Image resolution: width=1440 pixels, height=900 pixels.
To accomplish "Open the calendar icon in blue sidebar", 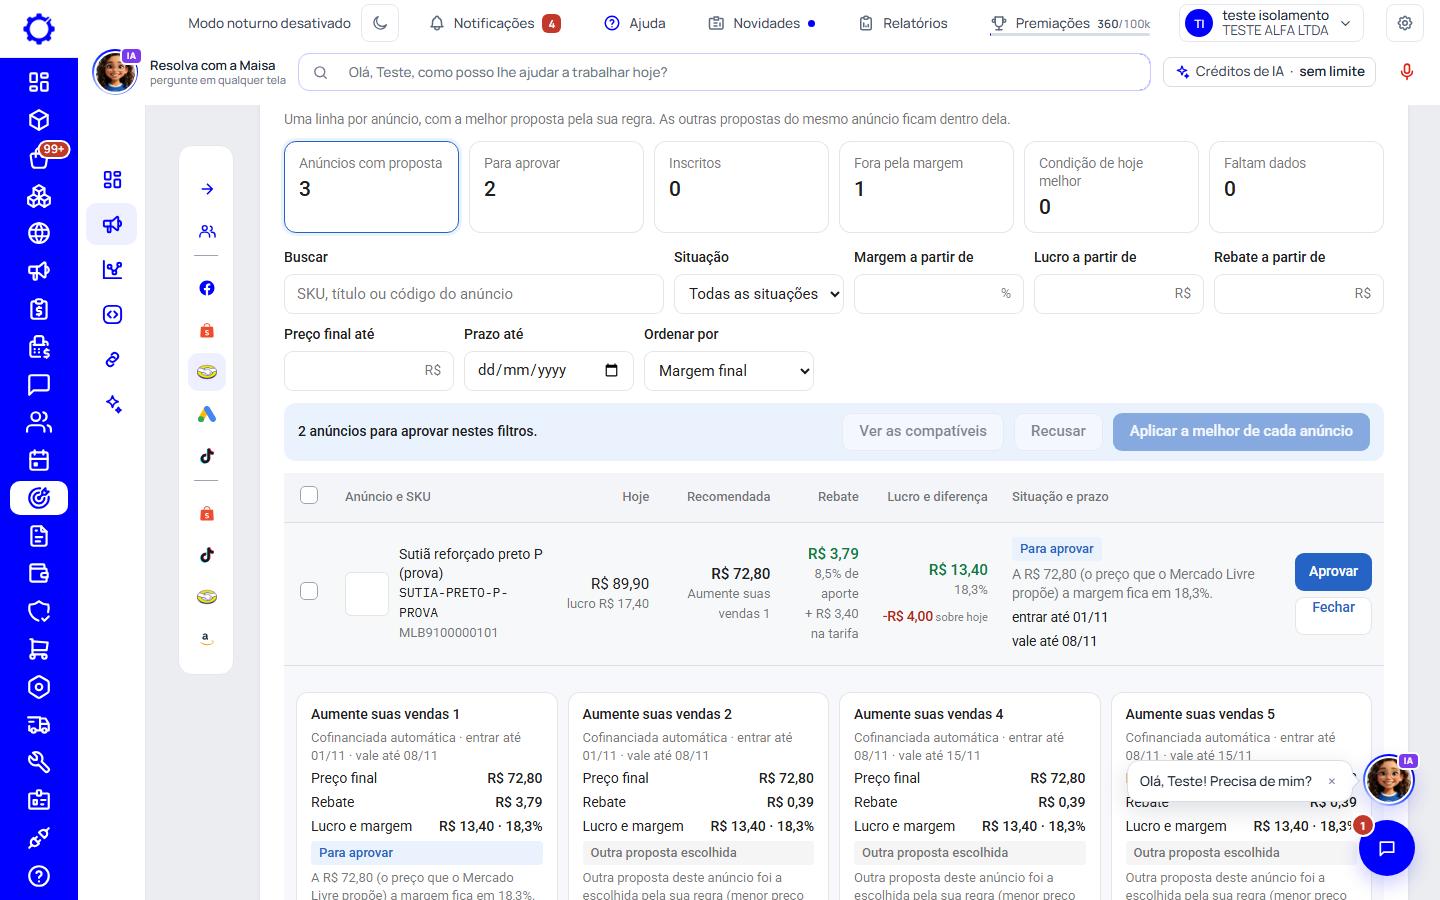I will click(x=39, y=460).
